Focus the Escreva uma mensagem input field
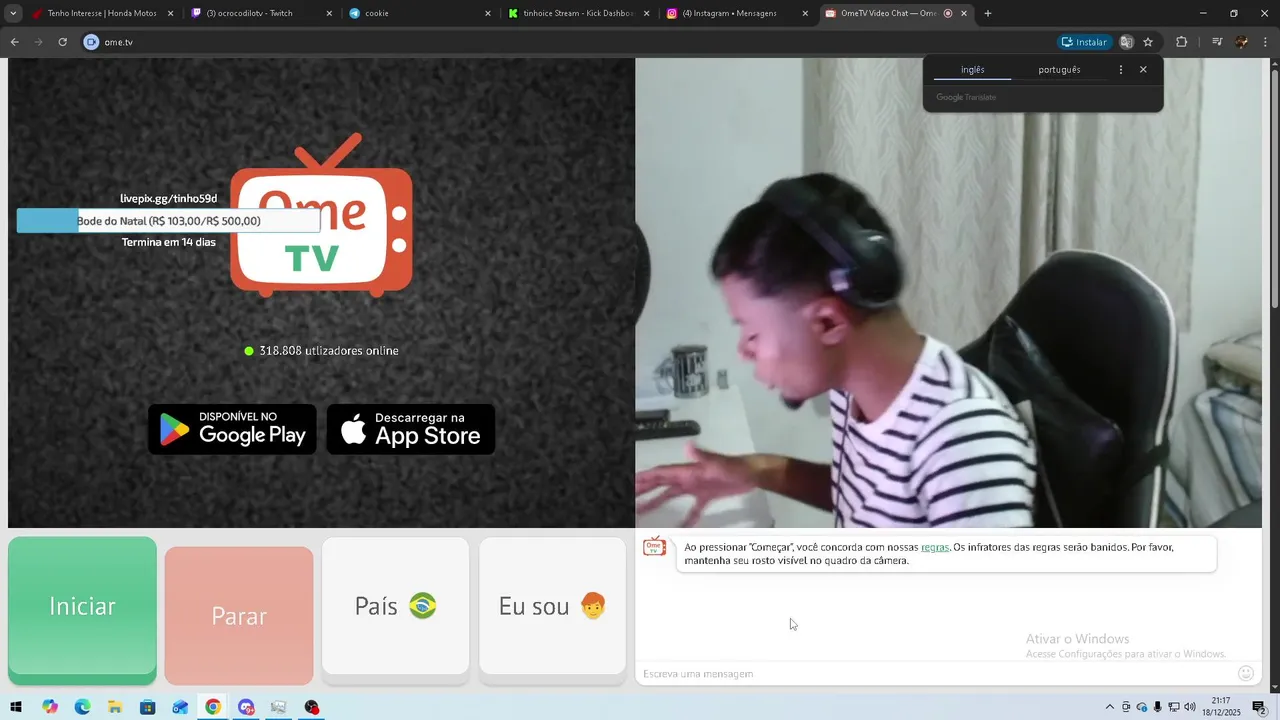This screenshot has height=720, width=1280. tap(935, 674)
